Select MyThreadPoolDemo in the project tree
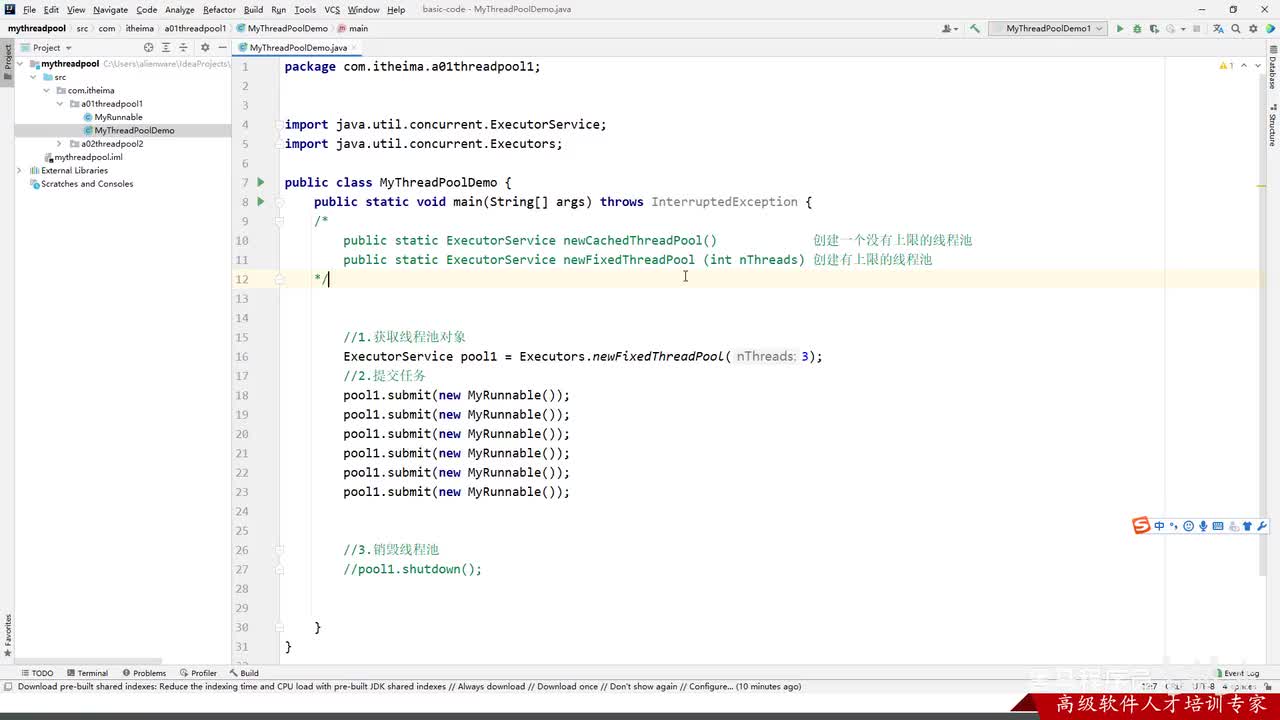 pyautogui.click(x=134, y=130)
